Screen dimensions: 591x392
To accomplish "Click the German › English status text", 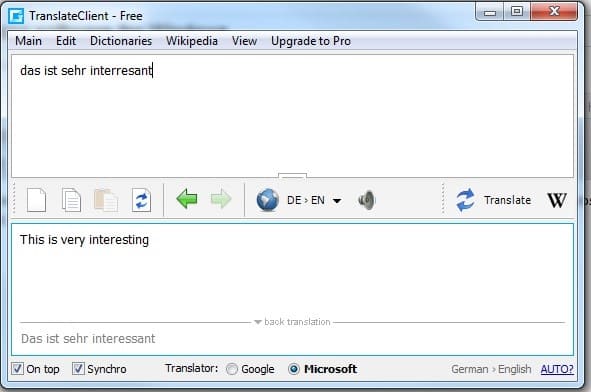I will click(x=491, y=369).
